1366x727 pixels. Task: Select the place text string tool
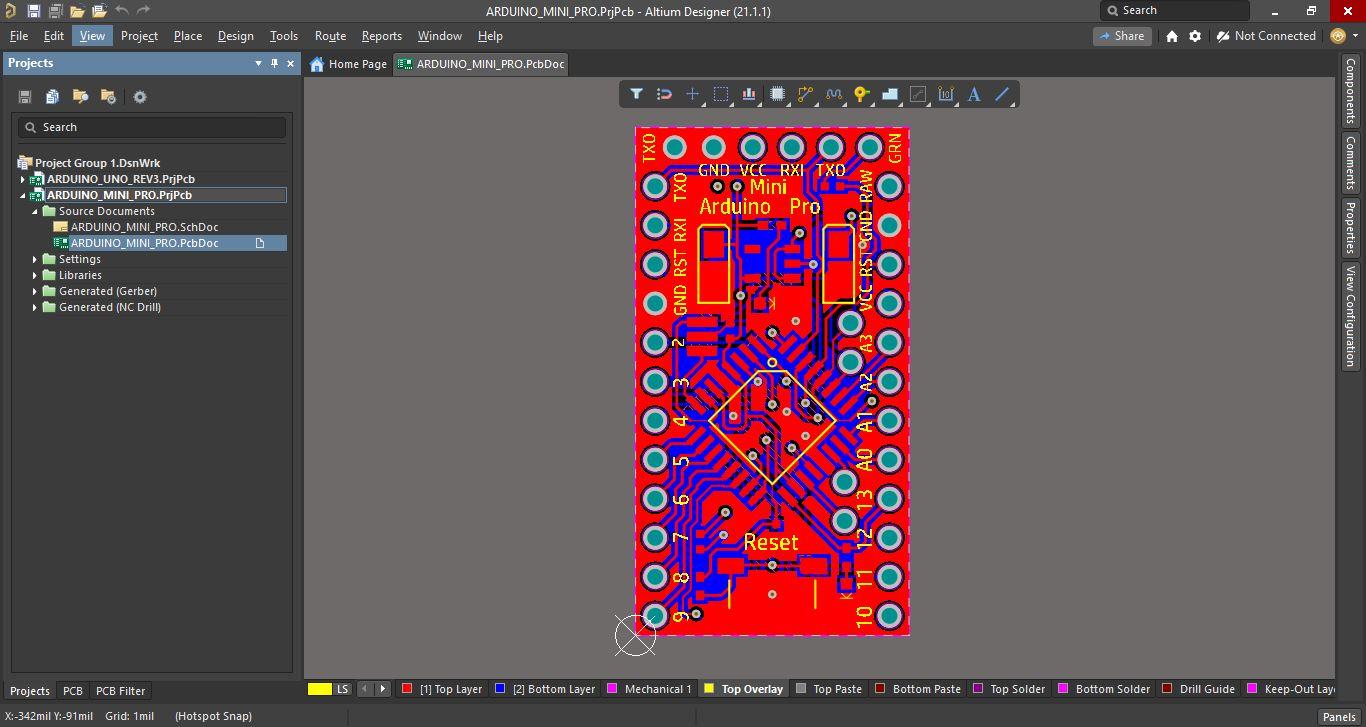(974, 94)
